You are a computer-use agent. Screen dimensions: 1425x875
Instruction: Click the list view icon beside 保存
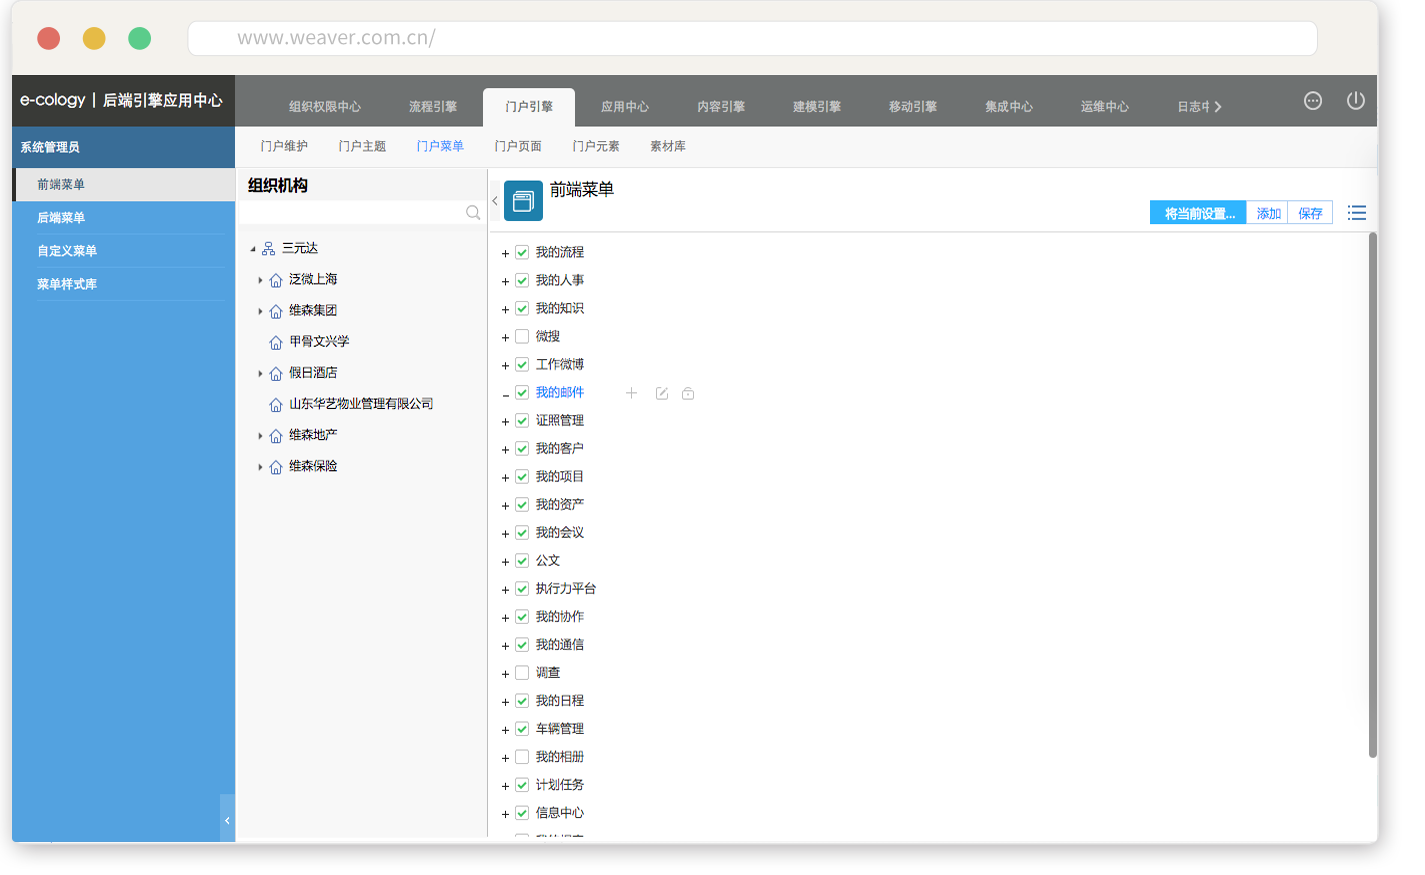[x=1356, y=213]
